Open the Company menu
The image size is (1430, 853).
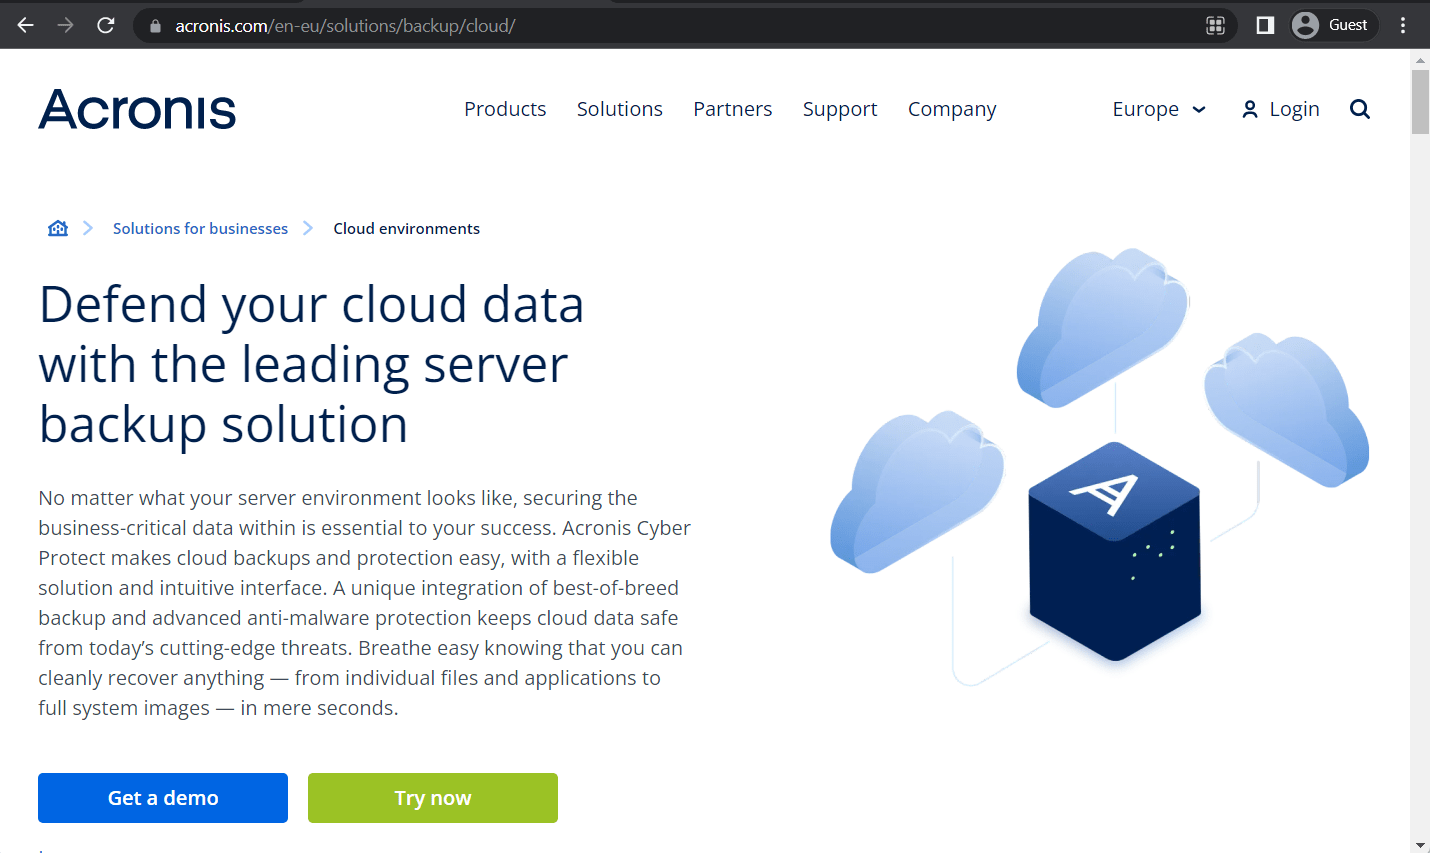951,109
